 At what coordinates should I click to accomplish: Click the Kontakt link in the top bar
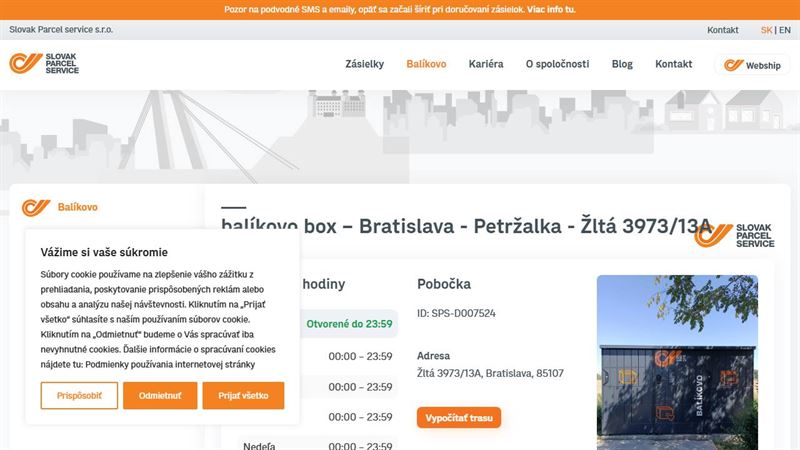click(x=722, y=30)
